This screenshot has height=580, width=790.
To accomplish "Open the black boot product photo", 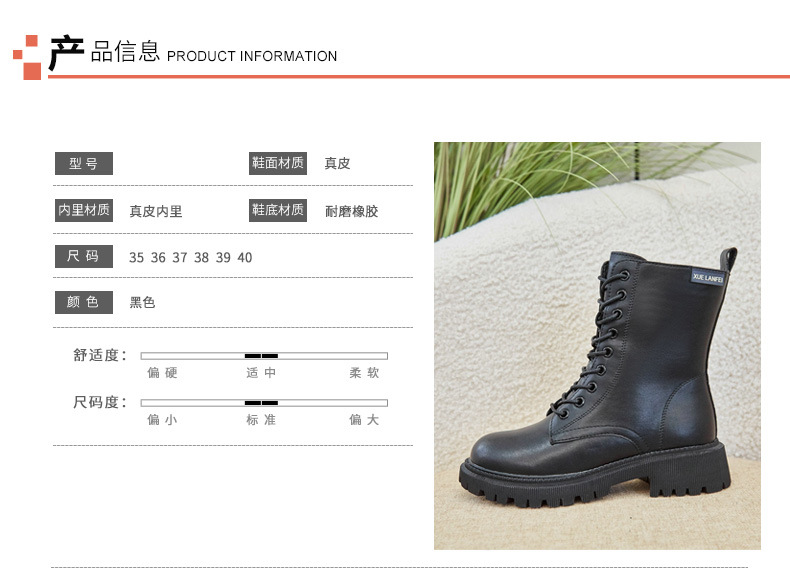I will tap(598, 346).
